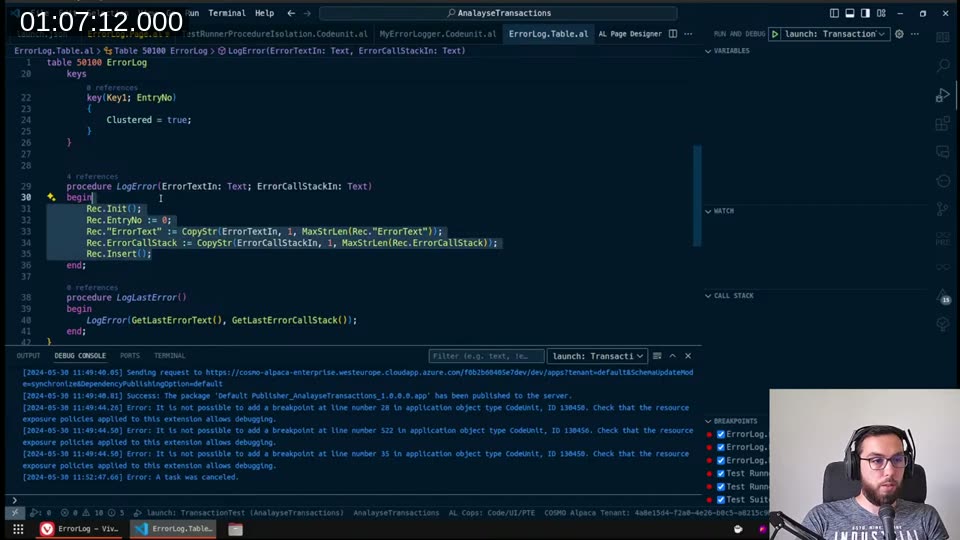960x540 pixels.
Task: Click 'launch: TransactionTest' in status bar
Action: pyautogui.click(x=239, y=512)
